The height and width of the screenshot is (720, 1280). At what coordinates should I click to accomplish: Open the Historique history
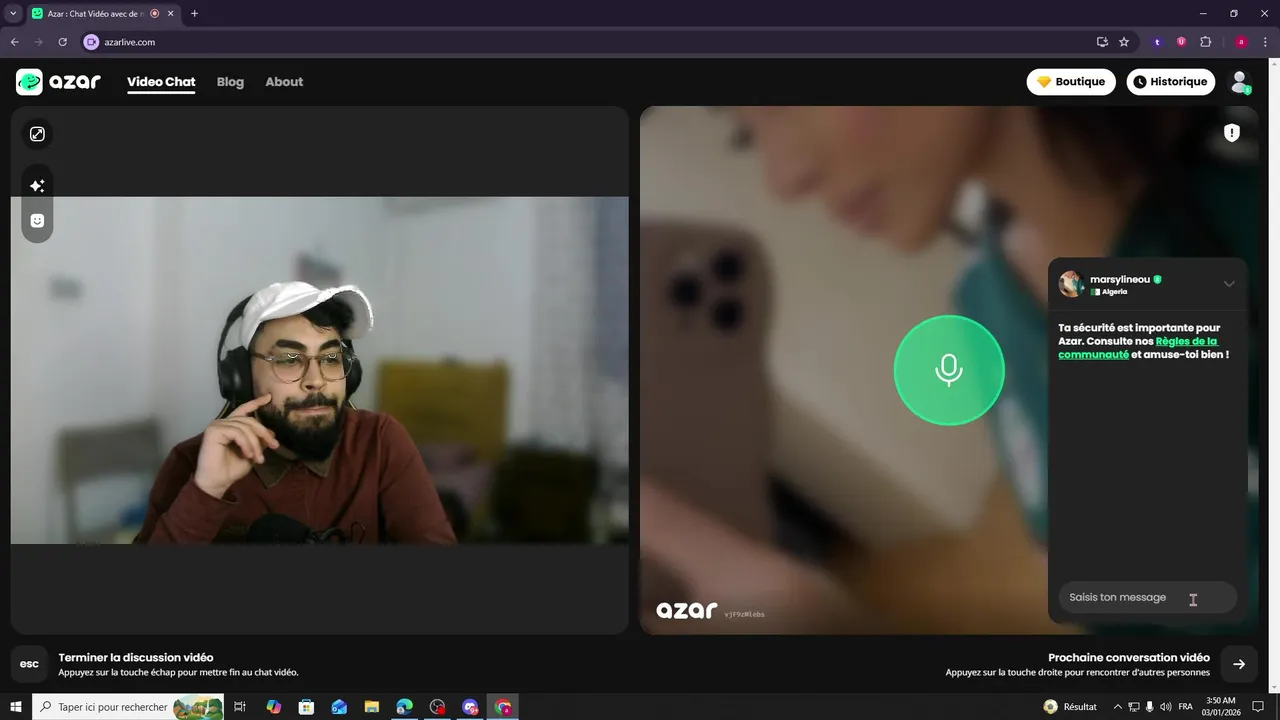(x=1170, y=82)
